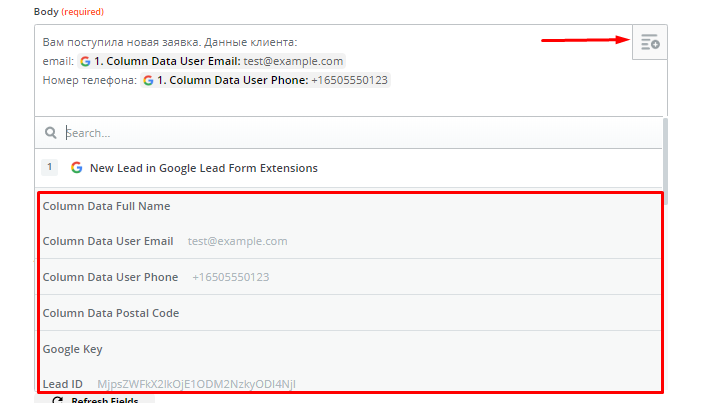Click the step number 1 badge

[50, 167]
